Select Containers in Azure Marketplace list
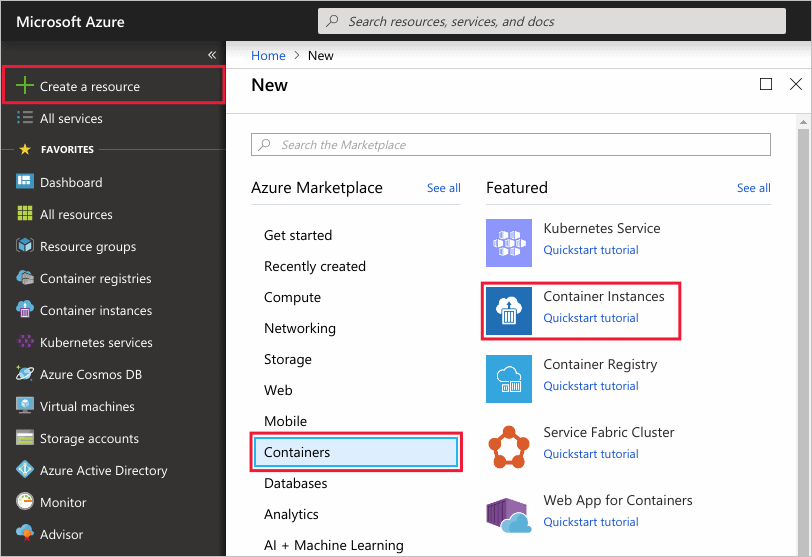 click(356, 452)
